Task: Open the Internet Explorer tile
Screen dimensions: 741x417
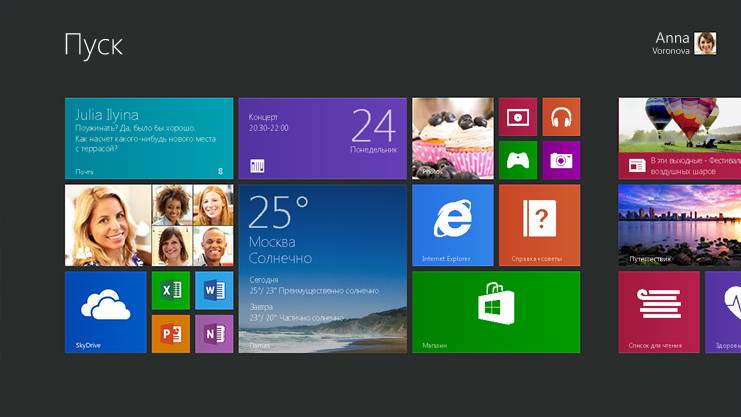Action: pos(452,225)
